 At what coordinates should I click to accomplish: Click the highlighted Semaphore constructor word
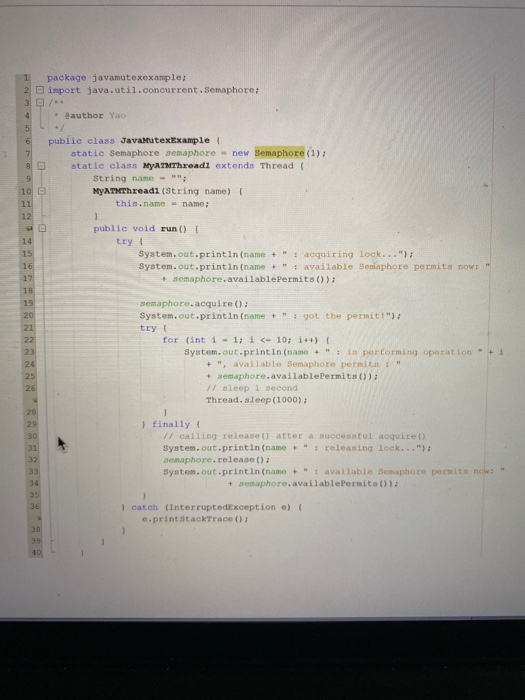279,153
